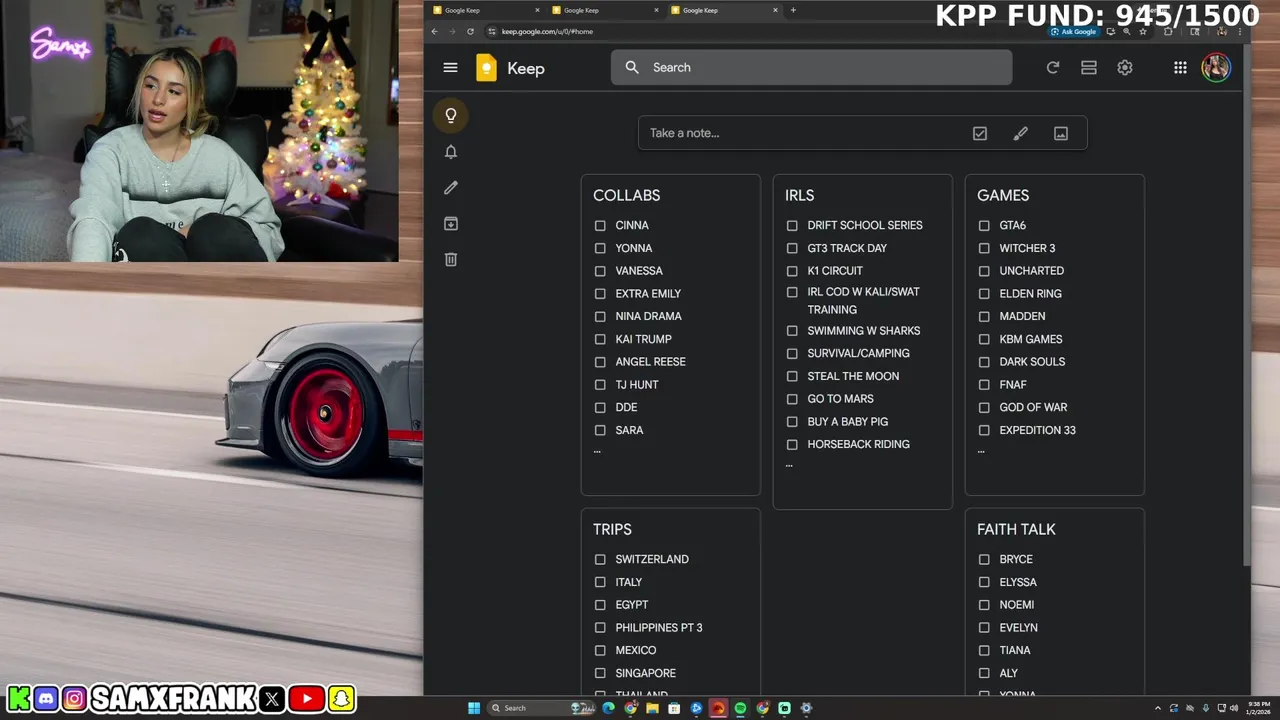Viewport: 1280px width, 720px height.
Task: Check the CINNA checkbox in COLLABS
Action: 600,226
